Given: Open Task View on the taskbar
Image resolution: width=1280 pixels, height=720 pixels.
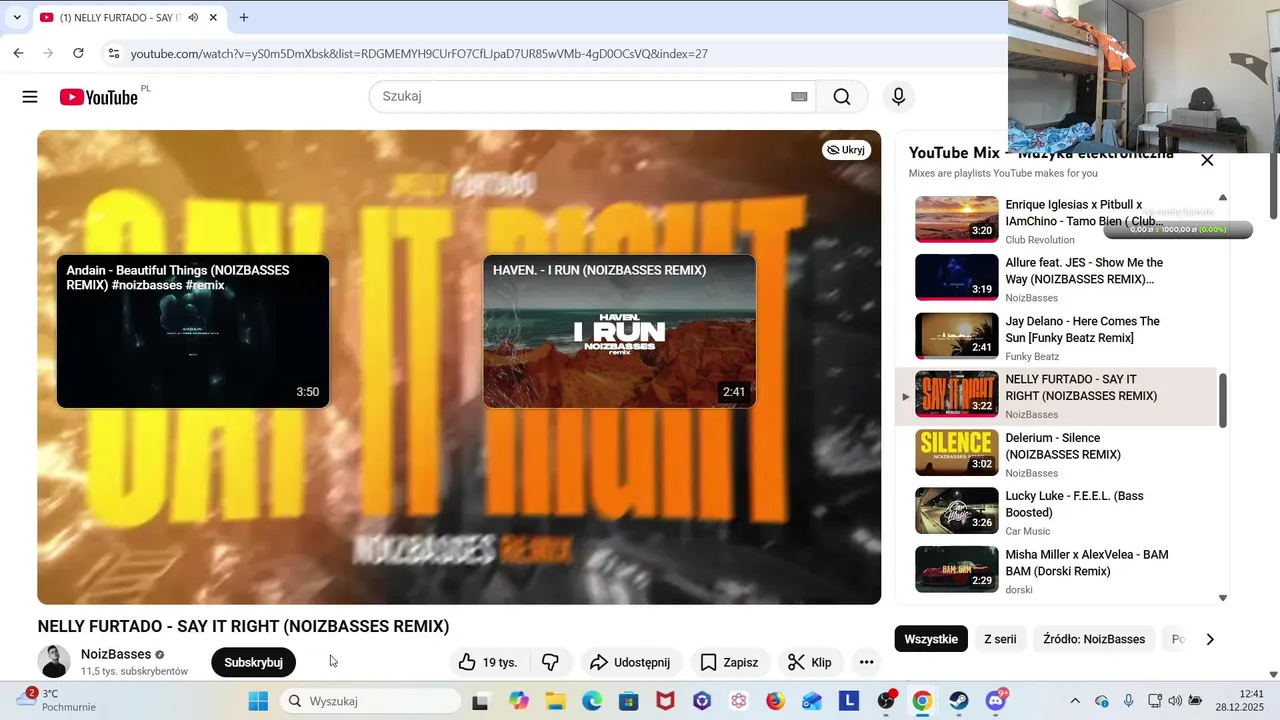Looking at the screenshot, I should [x=480, y=701].
